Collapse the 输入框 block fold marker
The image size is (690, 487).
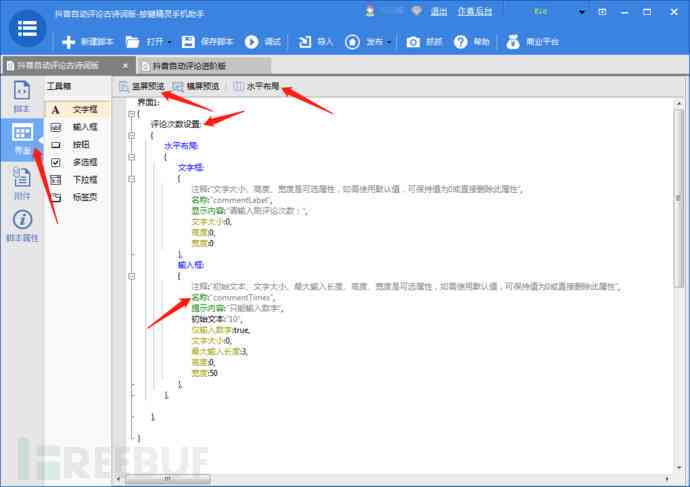tap(131, 276)
